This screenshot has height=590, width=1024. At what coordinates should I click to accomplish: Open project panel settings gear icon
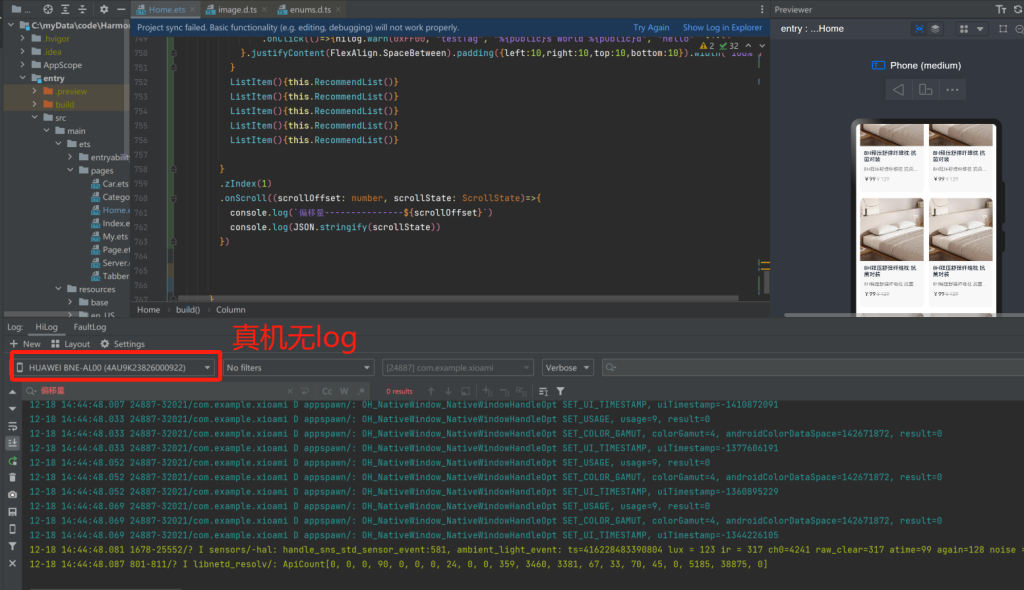tap(103, 9)
